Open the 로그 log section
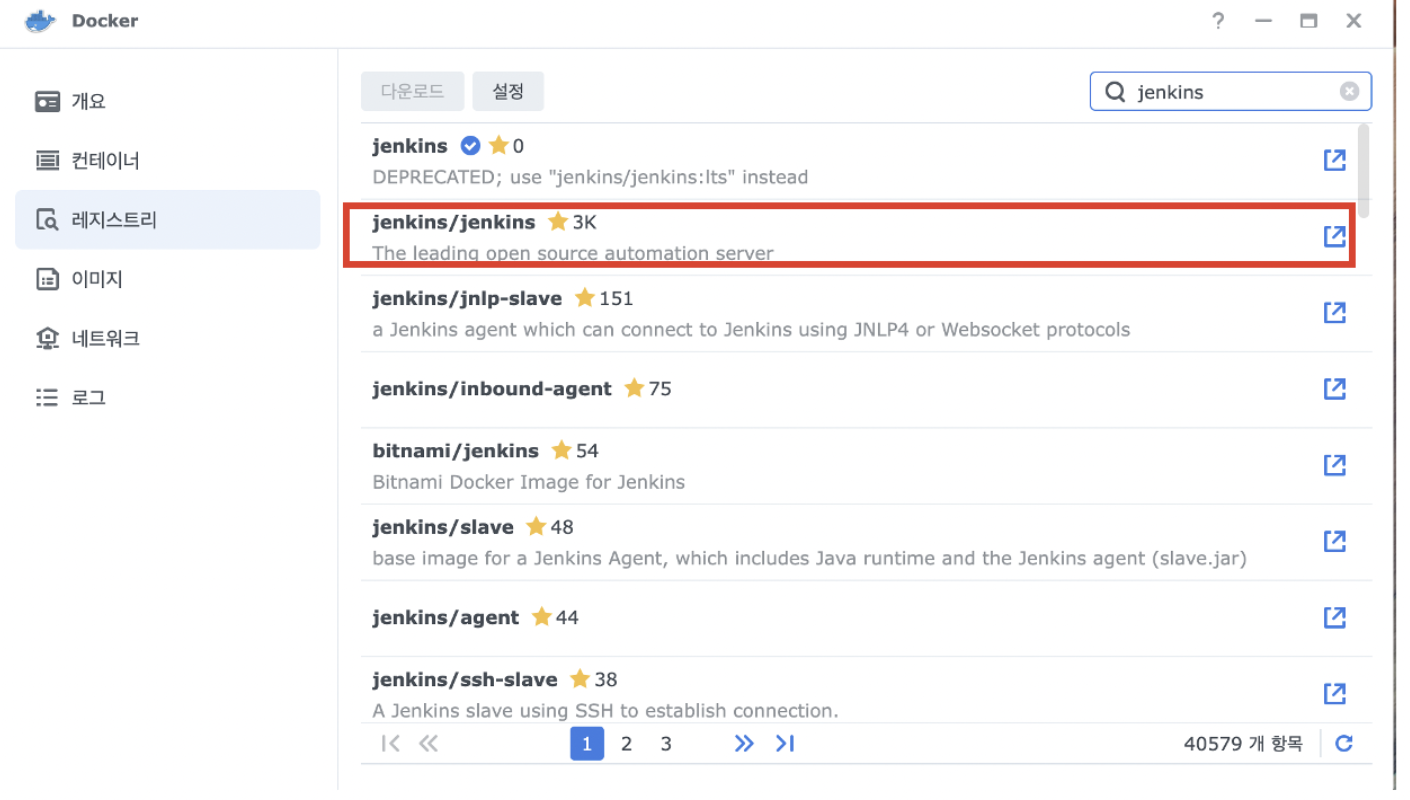The height and width of the screenshot is (800, 1410). [x=167, y=397]
